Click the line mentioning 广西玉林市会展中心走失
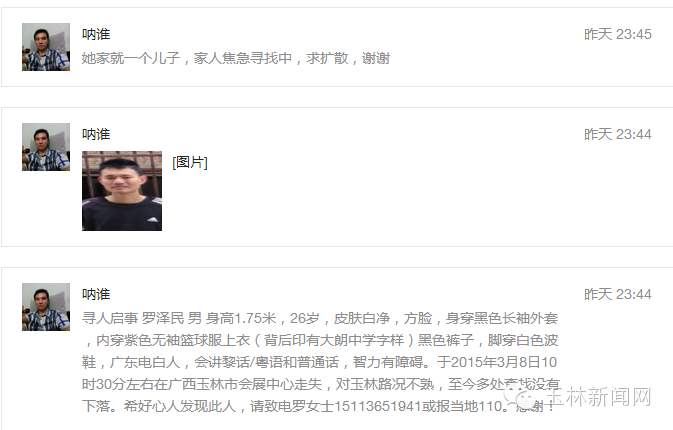Viewport: 673px width, 430px height. [x=321, y=384]
